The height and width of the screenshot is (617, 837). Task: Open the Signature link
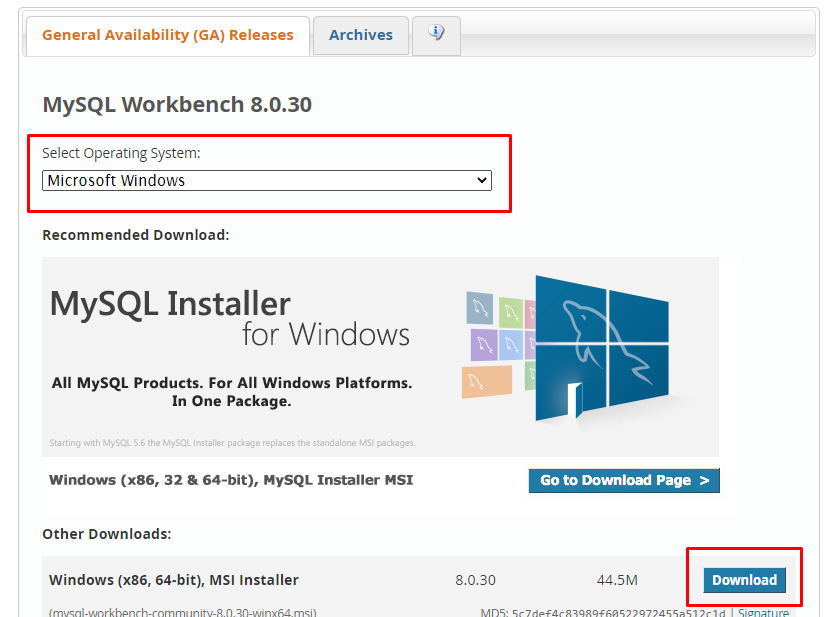[763, 612]
